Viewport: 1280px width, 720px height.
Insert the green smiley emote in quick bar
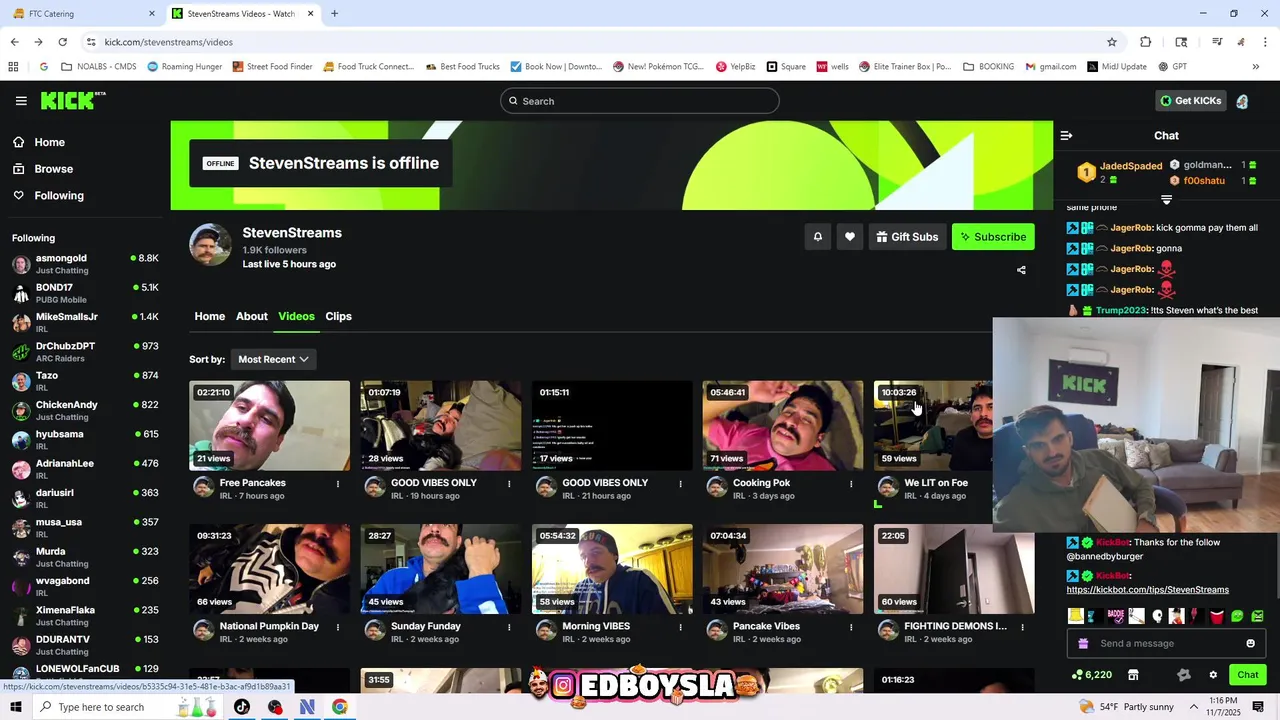tap(1237, 616)
